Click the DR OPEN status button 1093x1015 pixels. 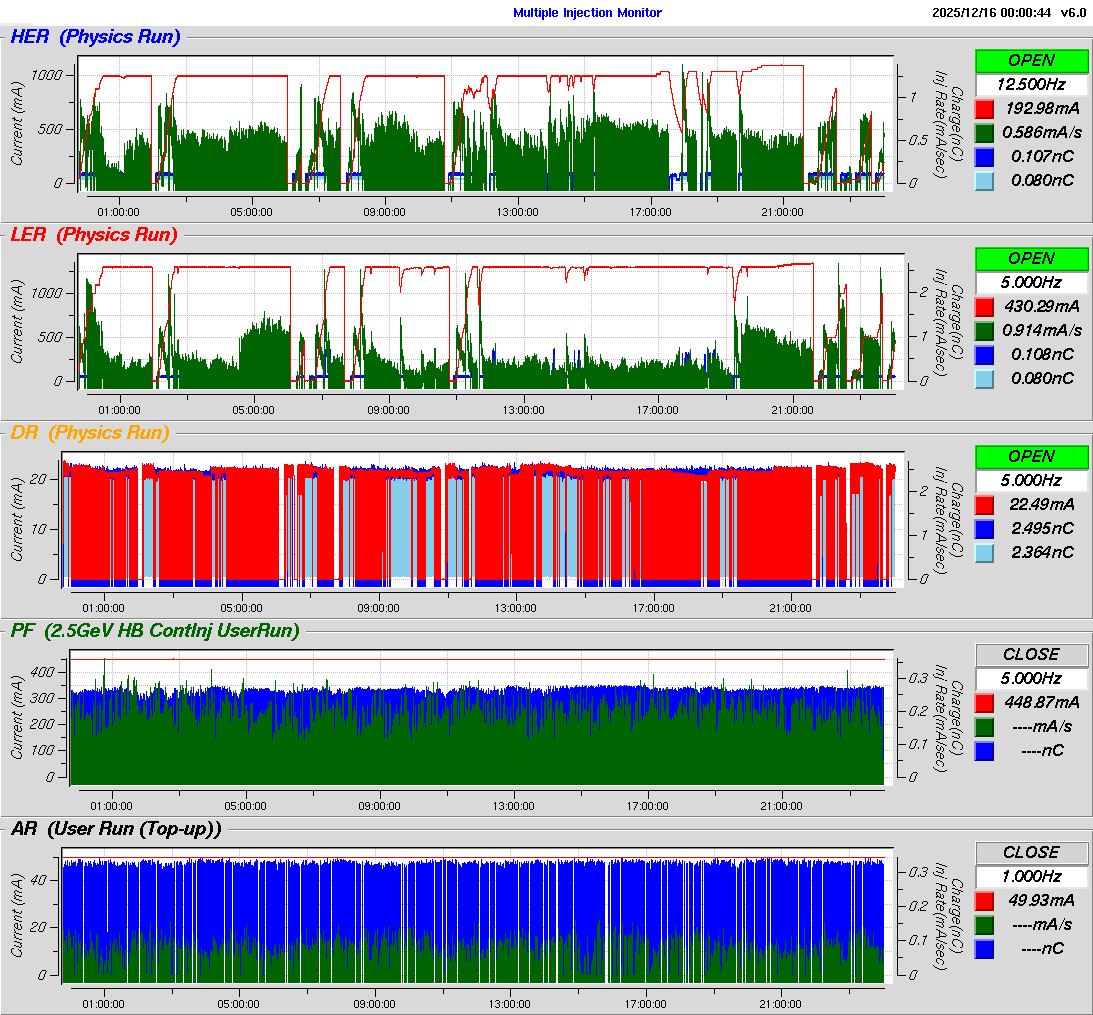(1031, 456)
